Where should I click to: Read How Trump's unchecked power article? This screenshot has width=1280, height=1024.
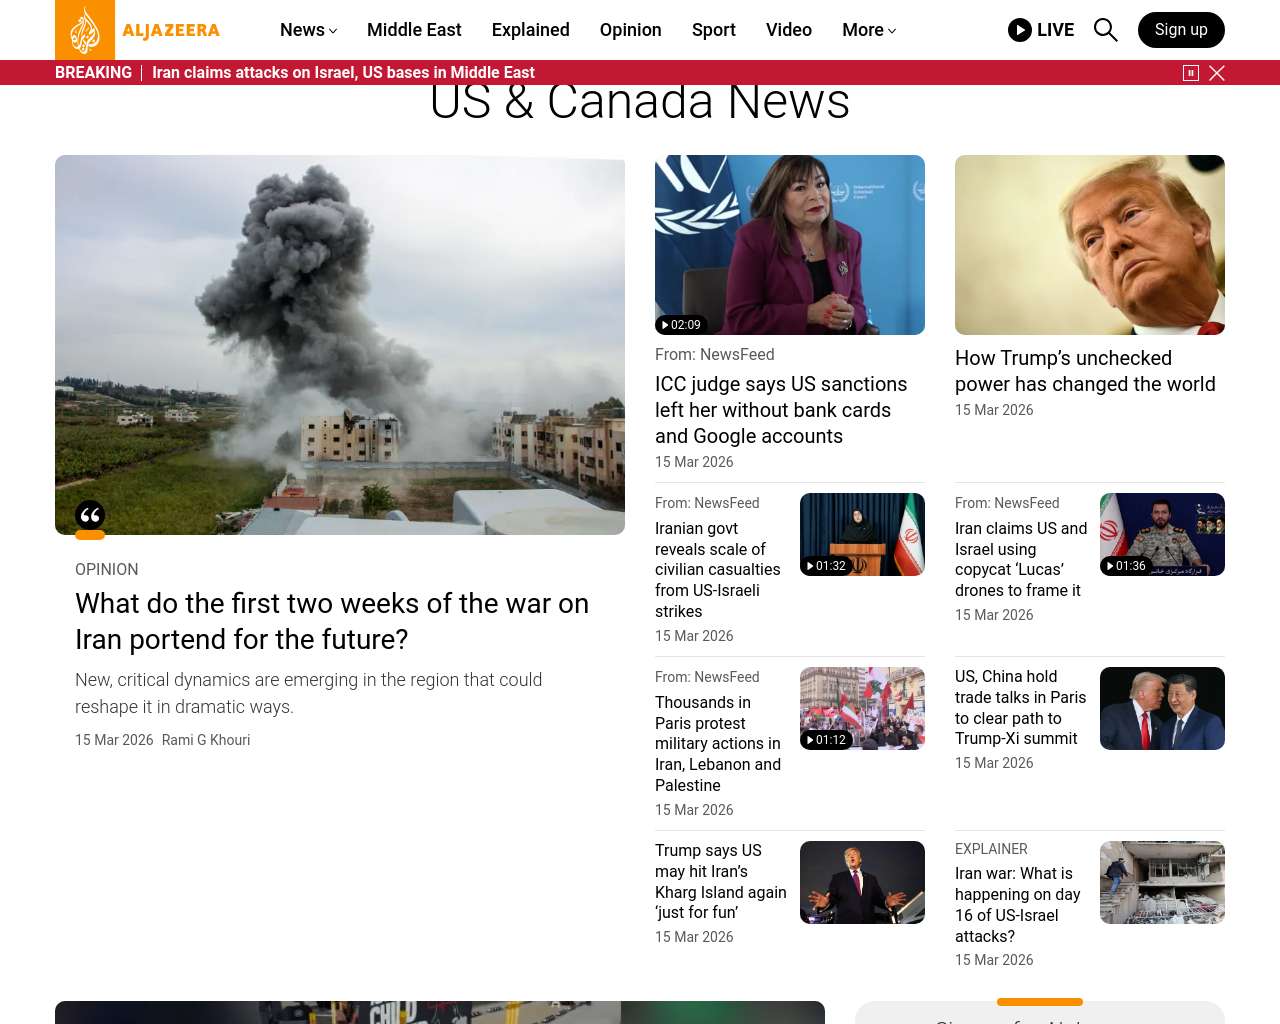pos(1085,371)
